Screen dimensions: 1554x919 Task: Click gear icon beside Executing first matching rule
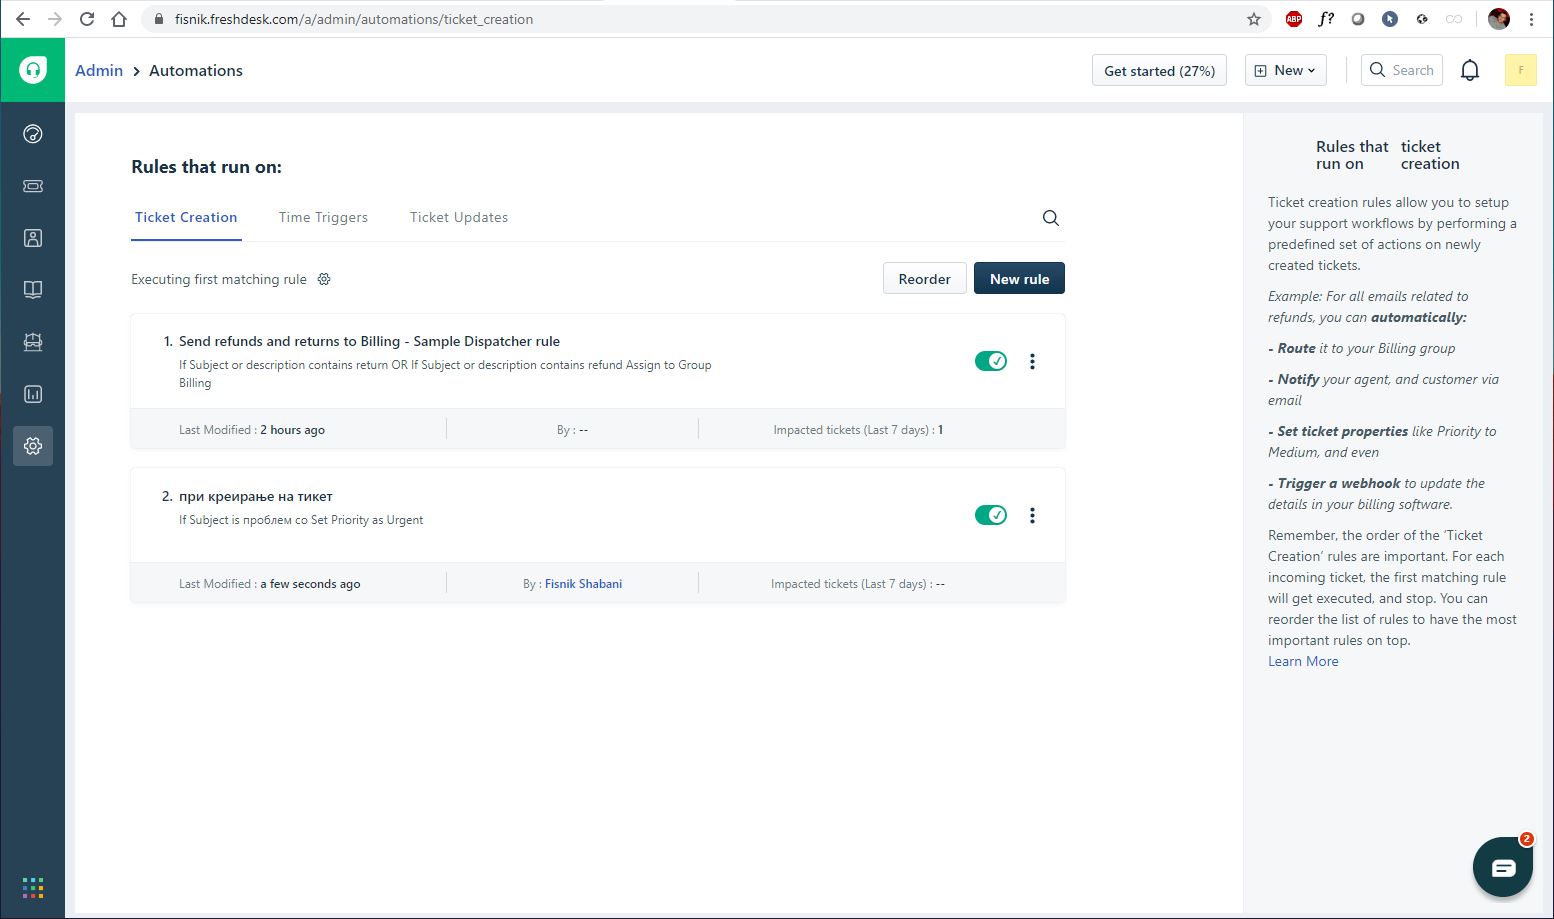[324, 279]
